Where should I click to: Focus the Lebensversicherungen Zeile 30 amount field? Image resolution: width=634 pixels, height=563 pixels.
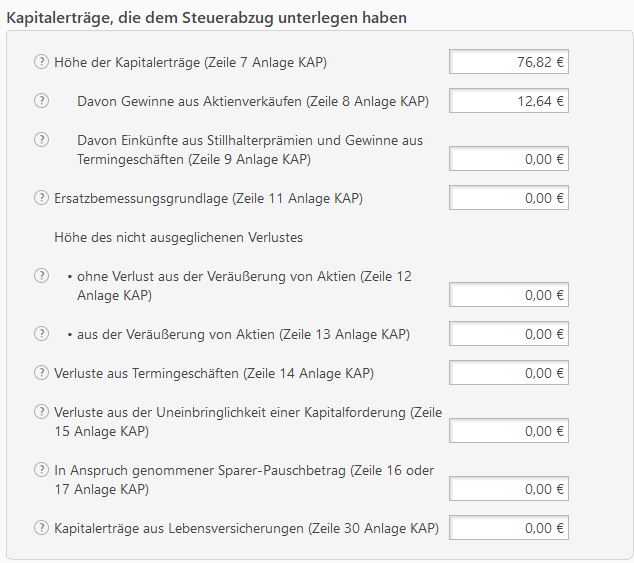pos(508,528)
